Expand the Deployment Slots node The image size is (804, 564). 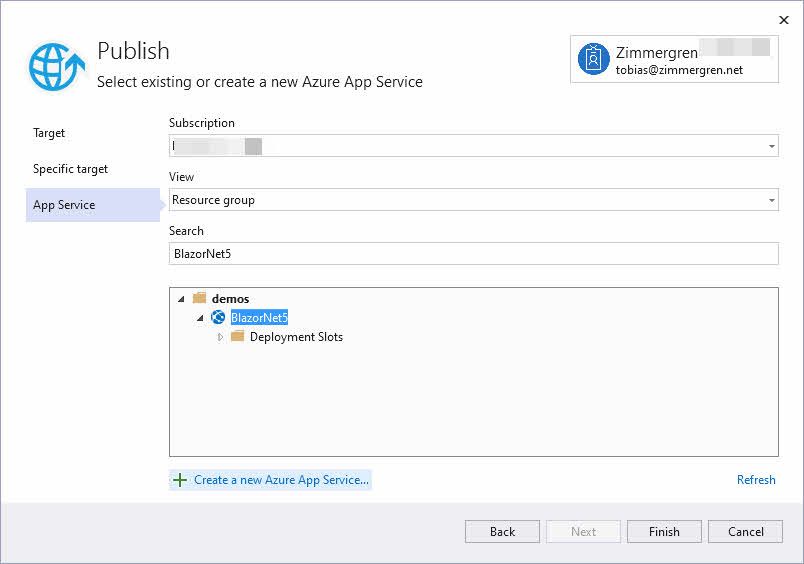[x=220, y=337]
